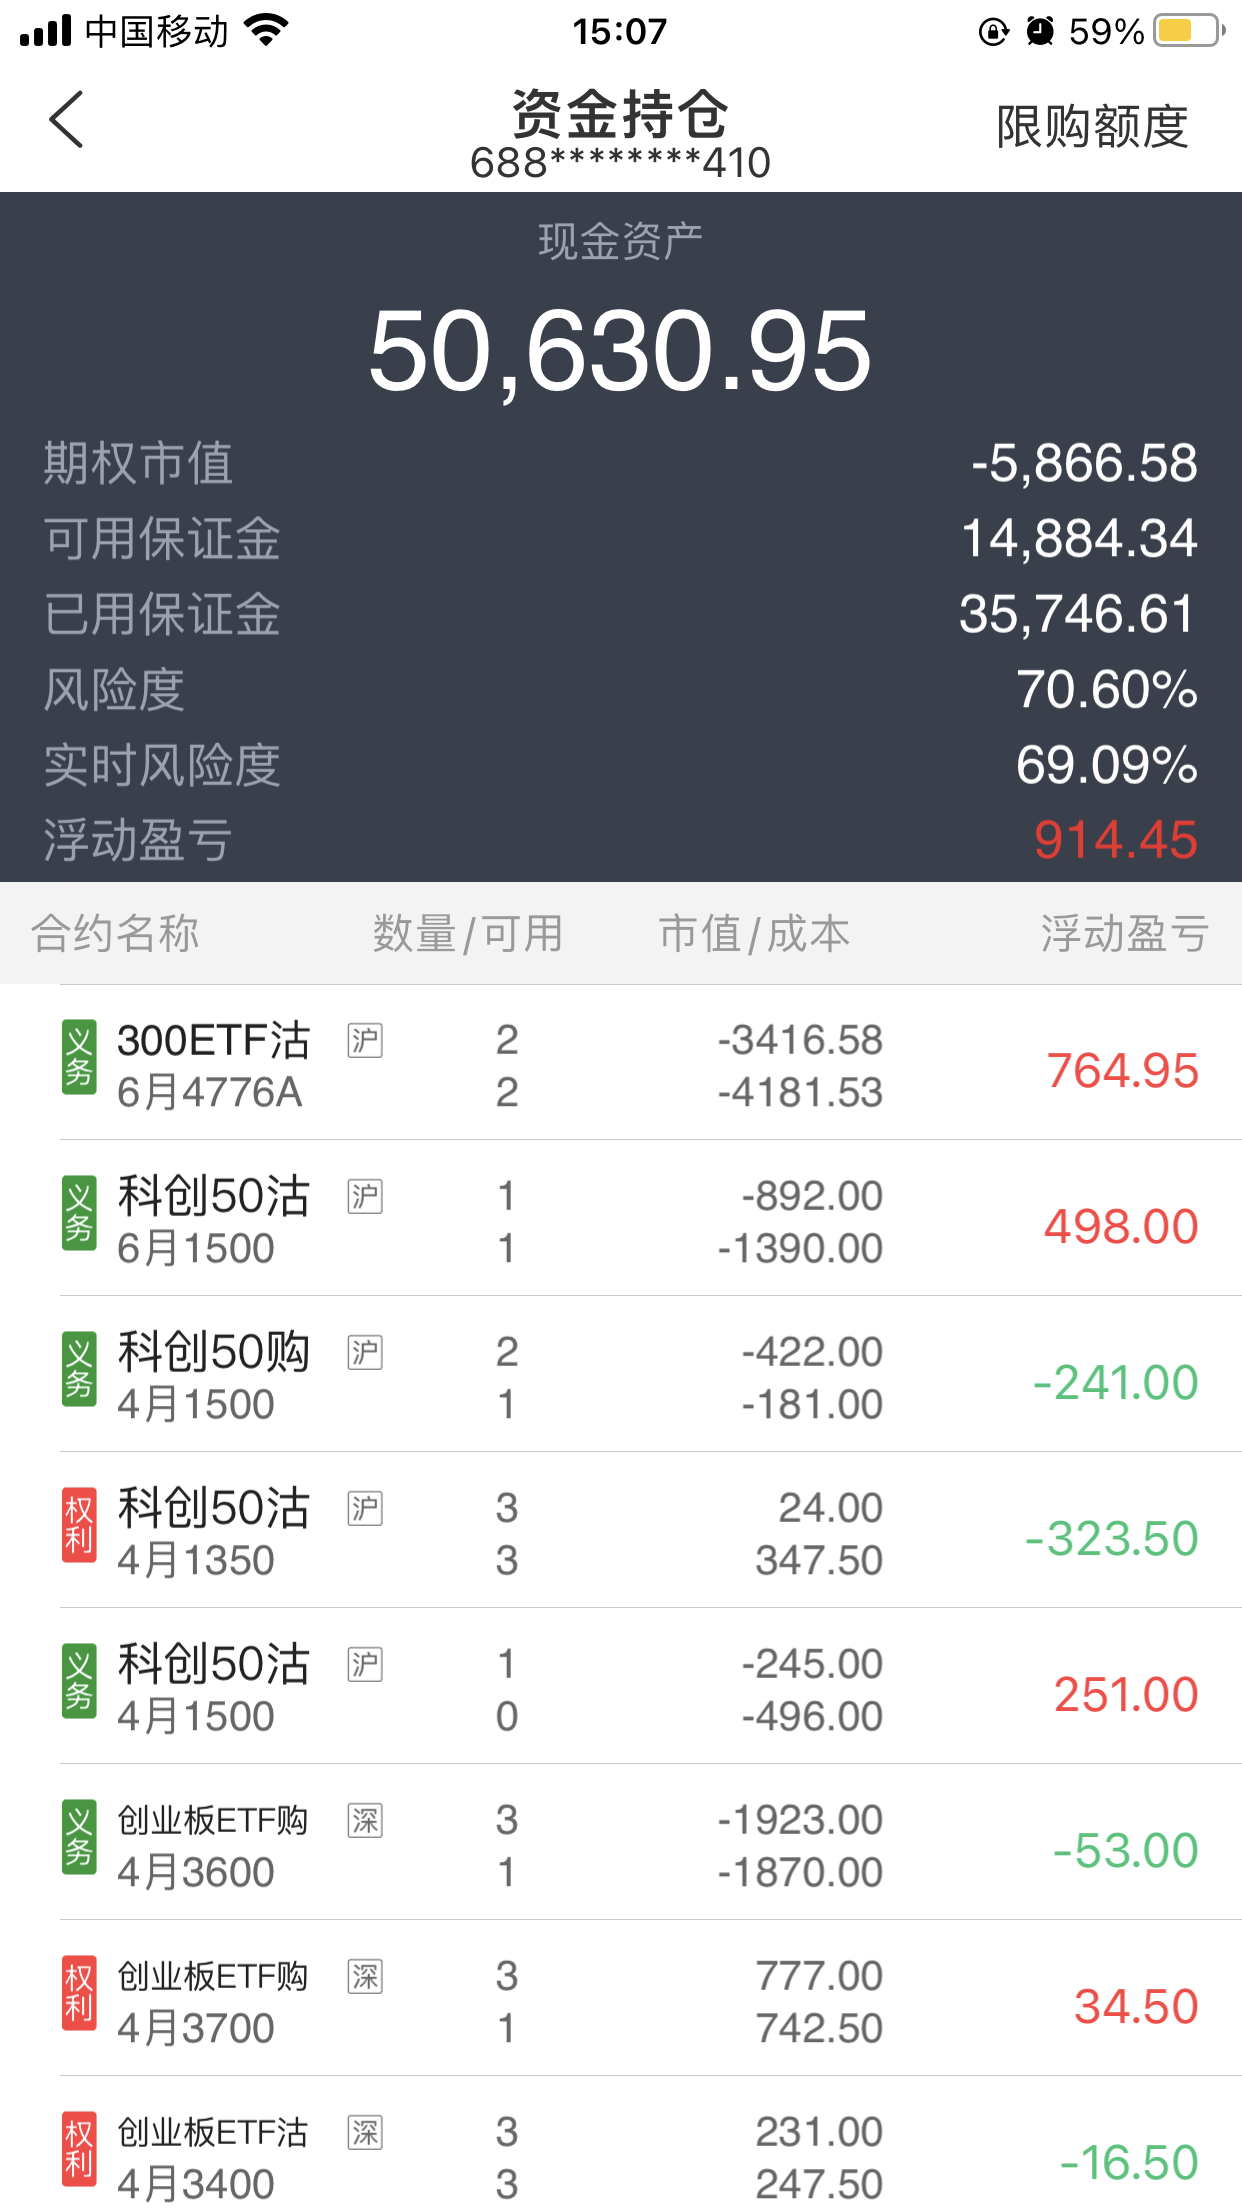Select 科创50沽 4月1500 position row
Image resolution: width=1242 pixels, height=2208 pixels.
[x=650, y=1688]
